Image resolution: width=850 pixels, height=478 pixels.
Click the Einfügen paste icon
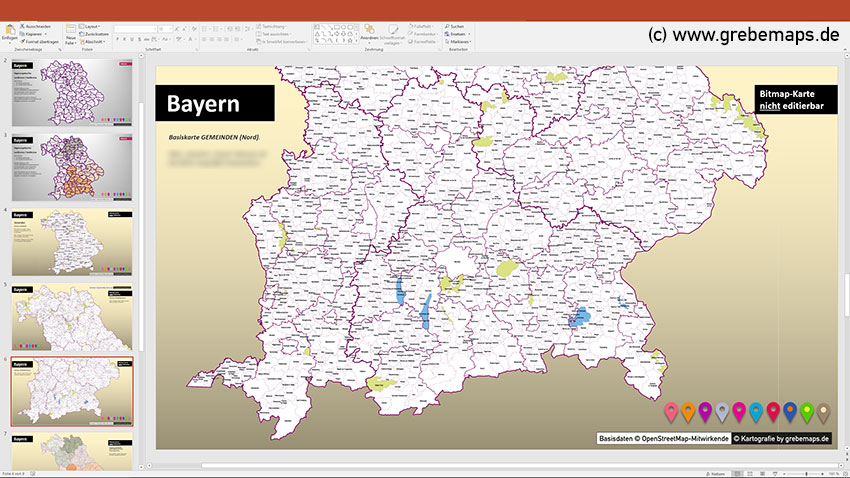pos(10,30)
